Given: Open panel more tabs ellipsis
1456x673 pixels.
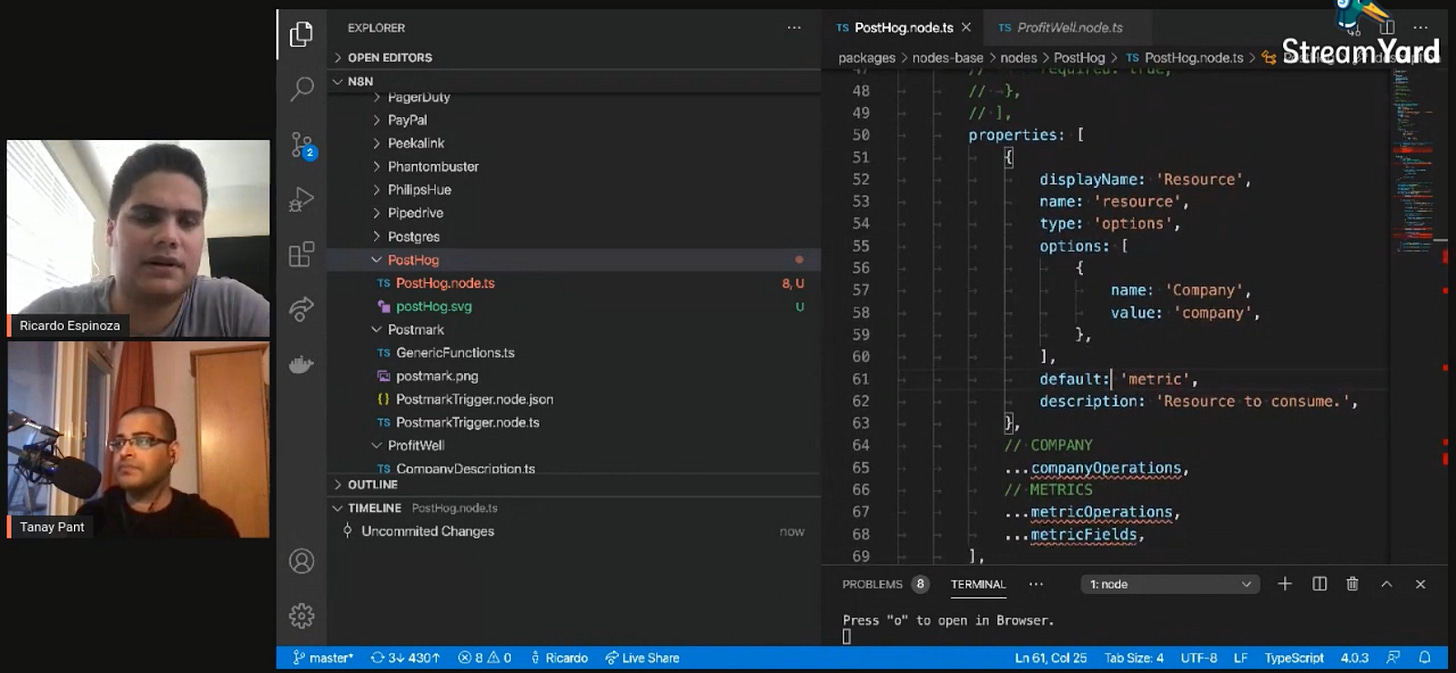Looking at the screenshot, I should (1036, 584).
